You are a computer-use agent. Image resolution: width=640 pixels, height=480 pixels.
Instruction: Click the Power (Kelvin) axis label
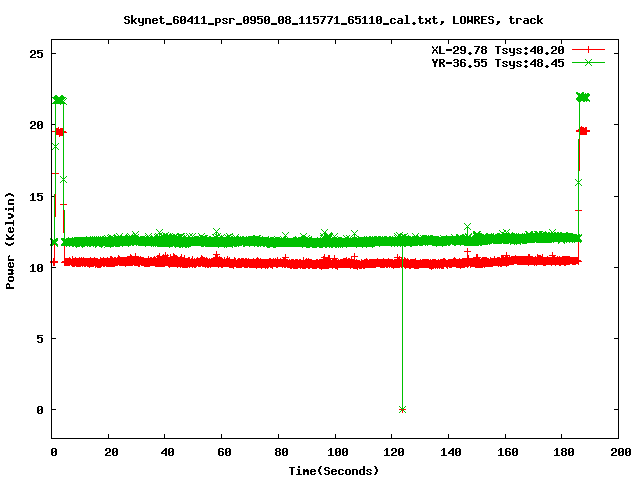(10, 241)
